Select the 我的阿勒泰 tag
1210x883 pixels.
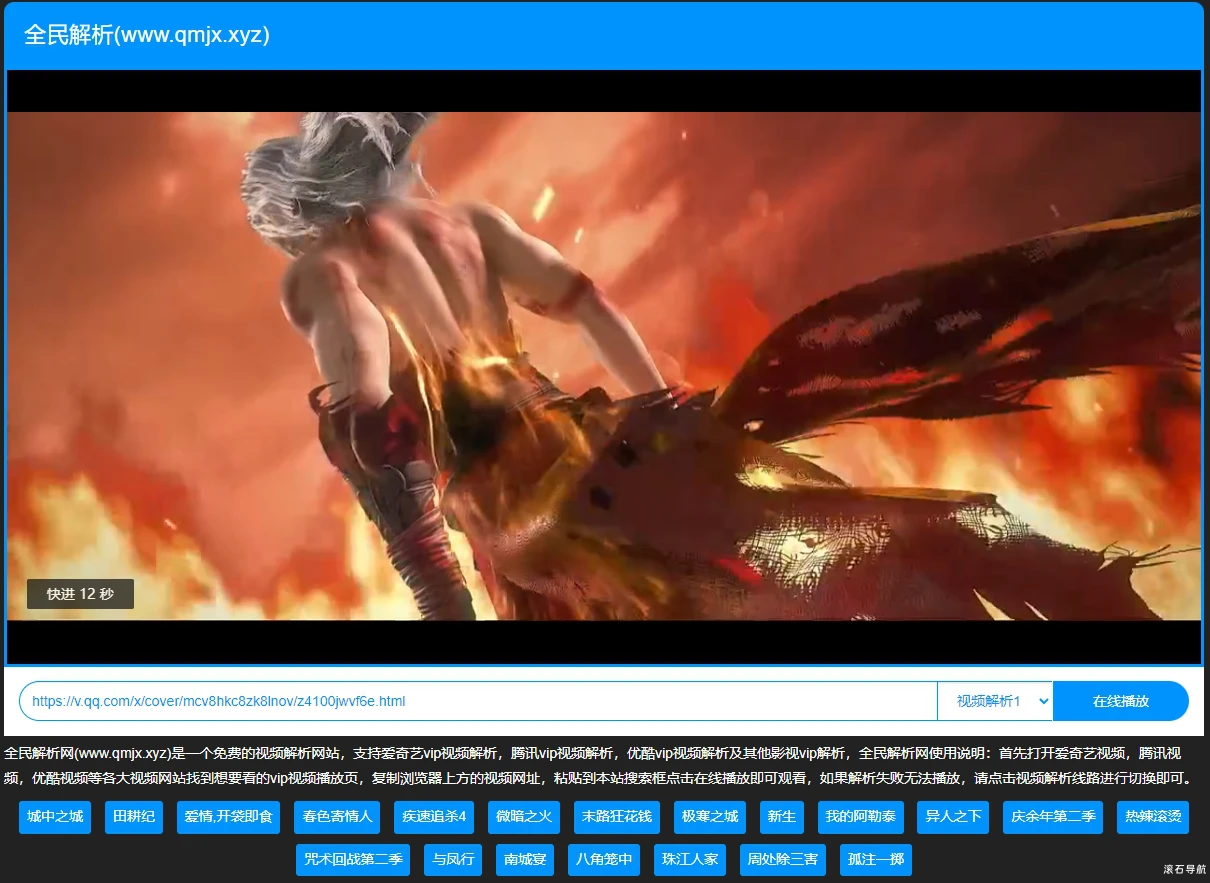(861, 817)
